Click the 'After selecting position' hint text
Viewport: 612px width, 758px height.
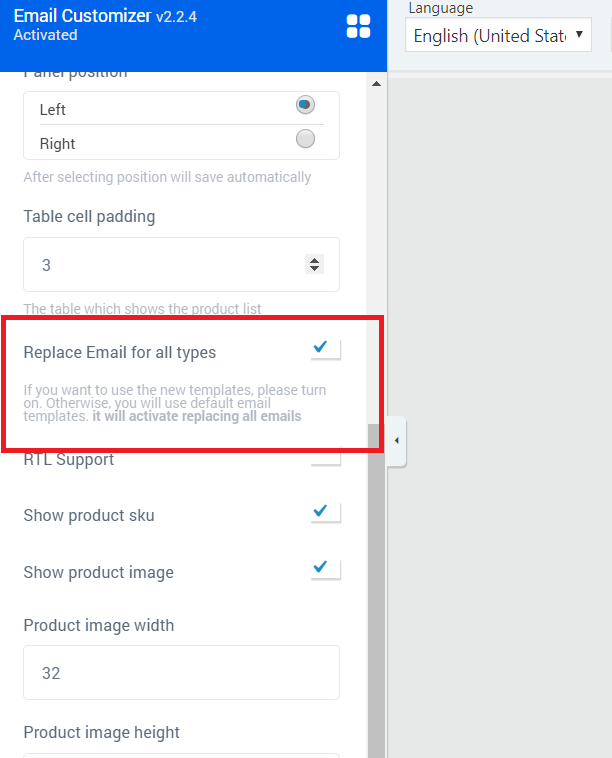click(x=167, y=177)
